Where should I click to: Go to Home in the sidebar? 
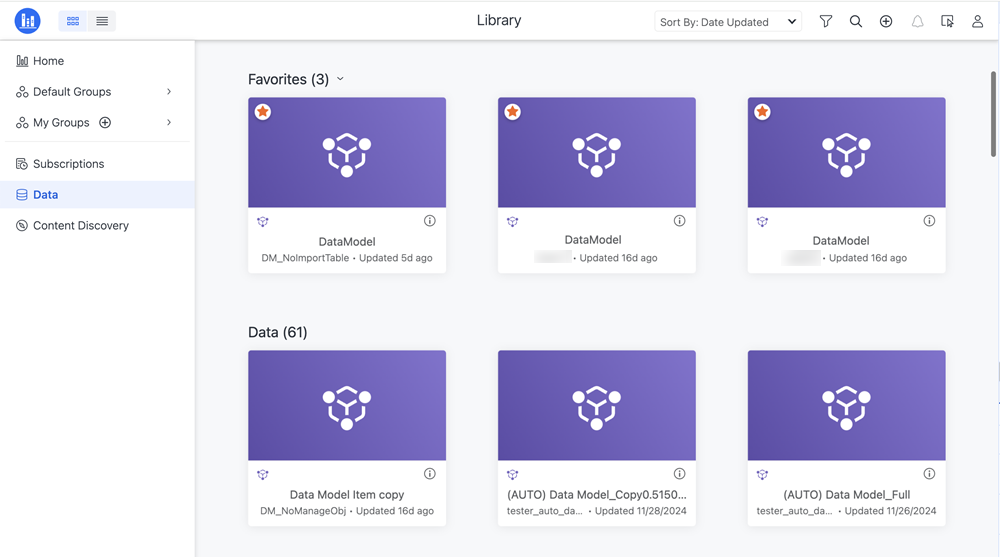[48, 61]
